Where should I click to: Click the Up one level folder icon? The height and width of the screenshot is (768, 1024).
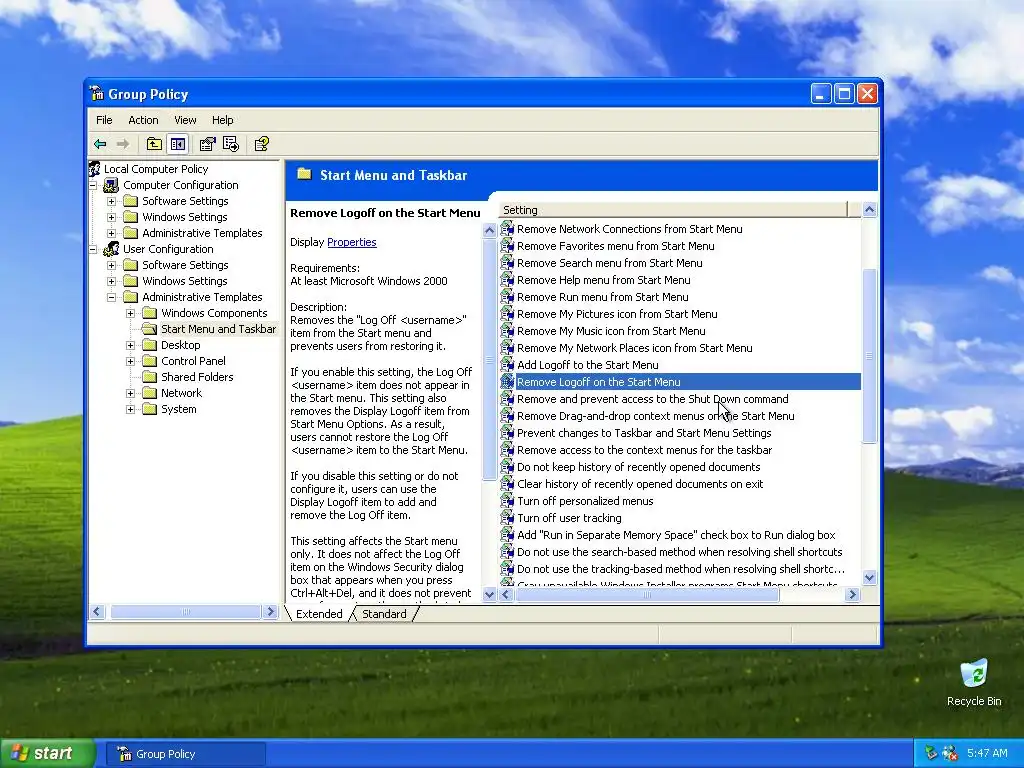point(154,144)
